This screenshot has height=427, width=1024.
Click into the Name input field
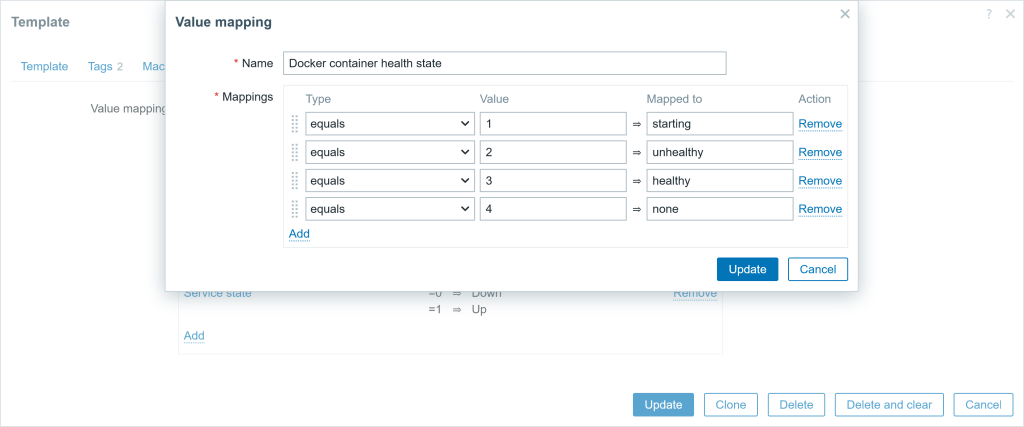(x=504, y=63)
